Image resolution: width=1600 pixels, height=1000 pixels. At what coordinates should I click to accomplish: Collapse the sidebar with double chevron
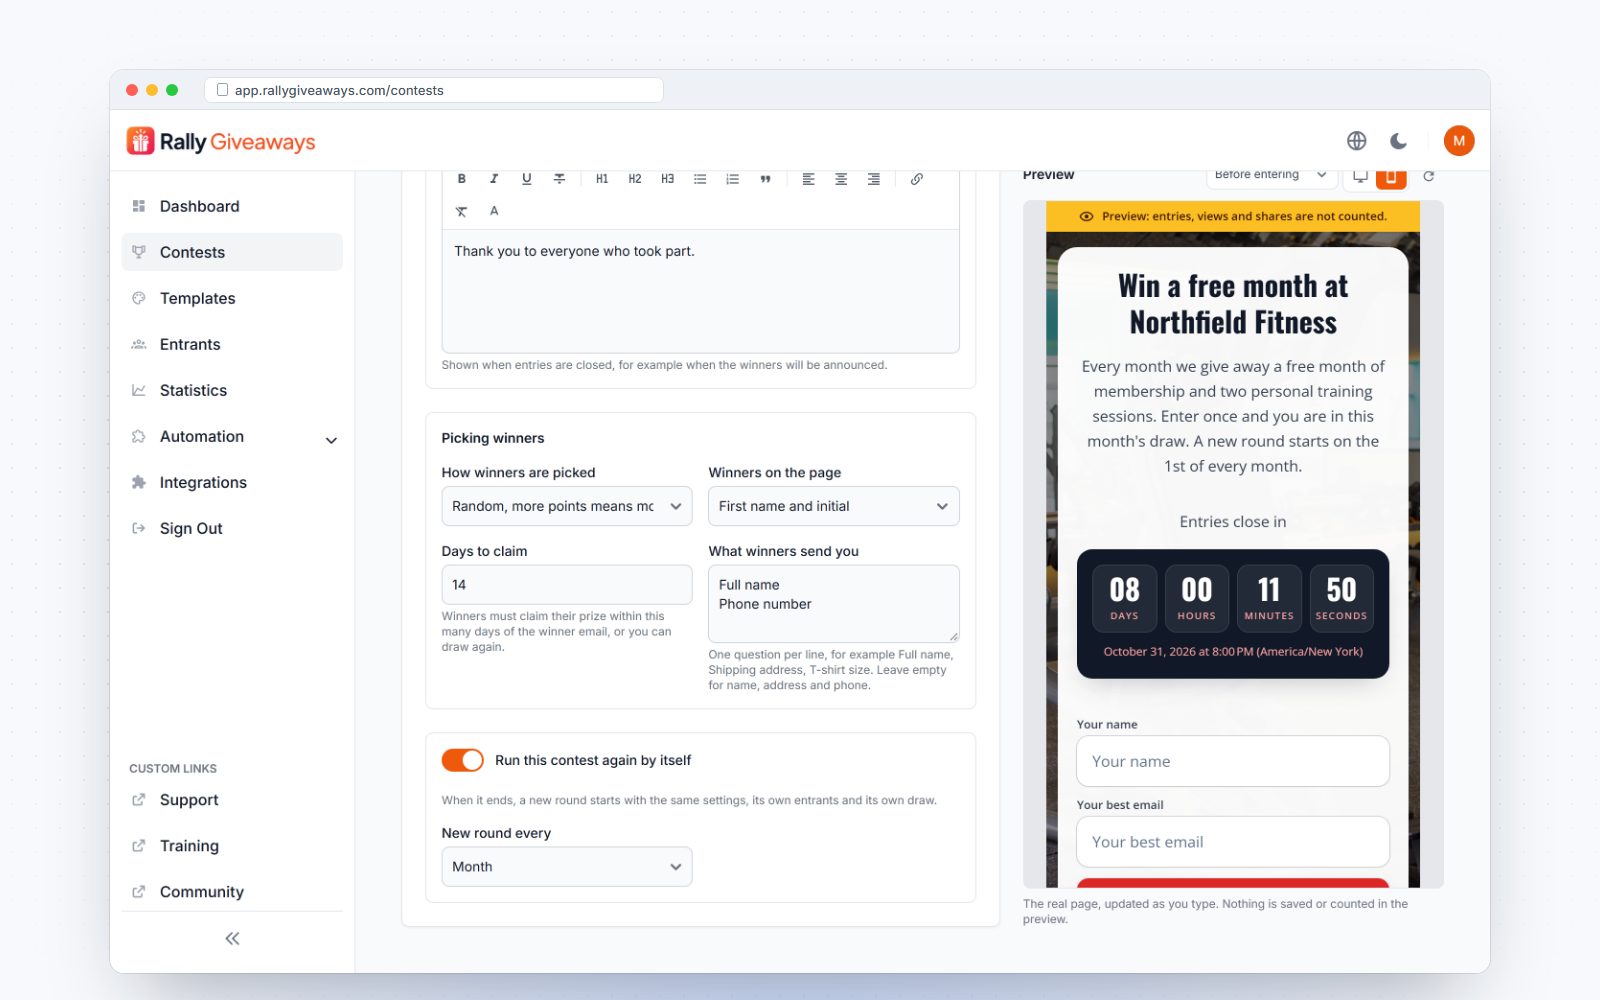(x=232, y=938)
